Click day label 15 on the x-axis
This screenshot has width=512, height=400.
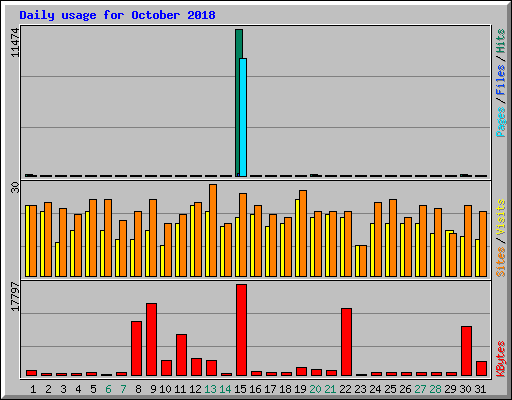point(240,389)
